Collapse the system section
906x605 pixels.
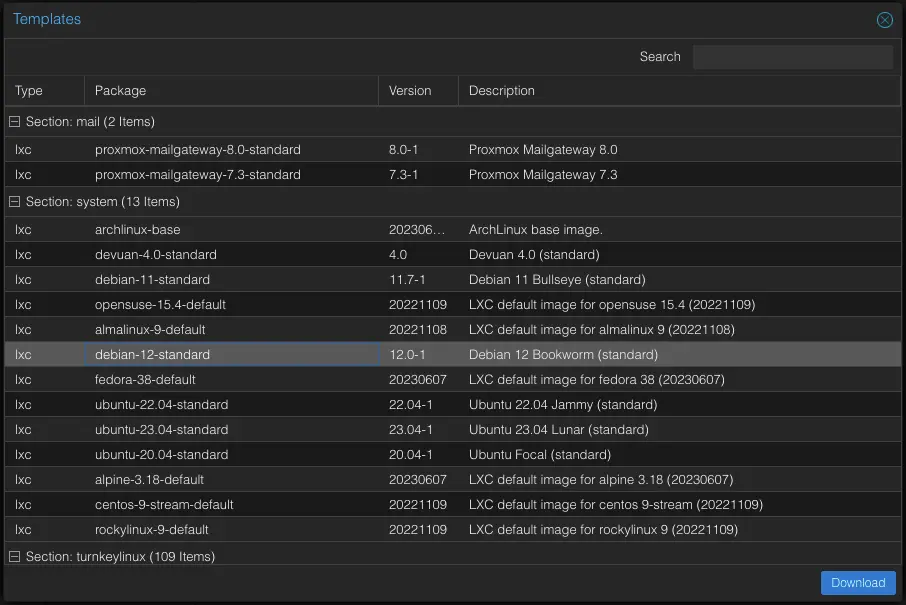point(13,201)
